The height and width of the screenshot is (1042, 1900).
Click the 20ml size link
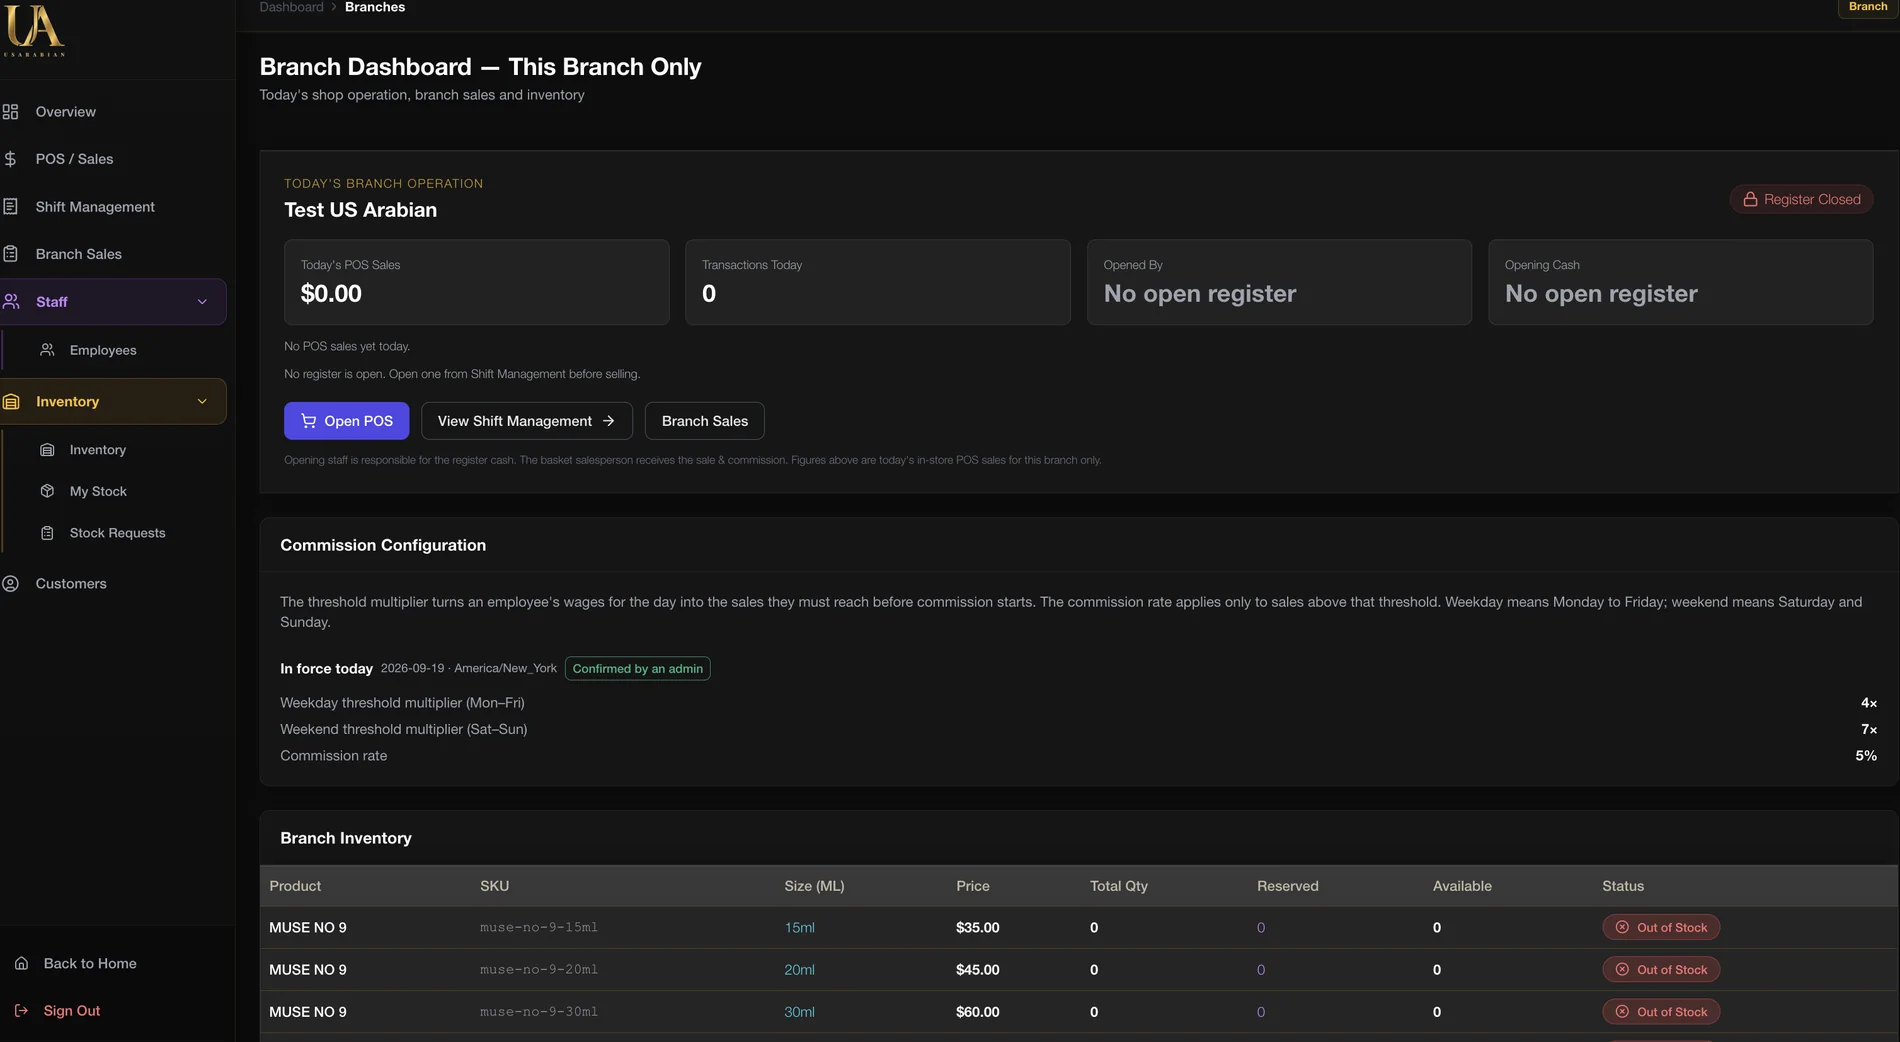[799, 970]
